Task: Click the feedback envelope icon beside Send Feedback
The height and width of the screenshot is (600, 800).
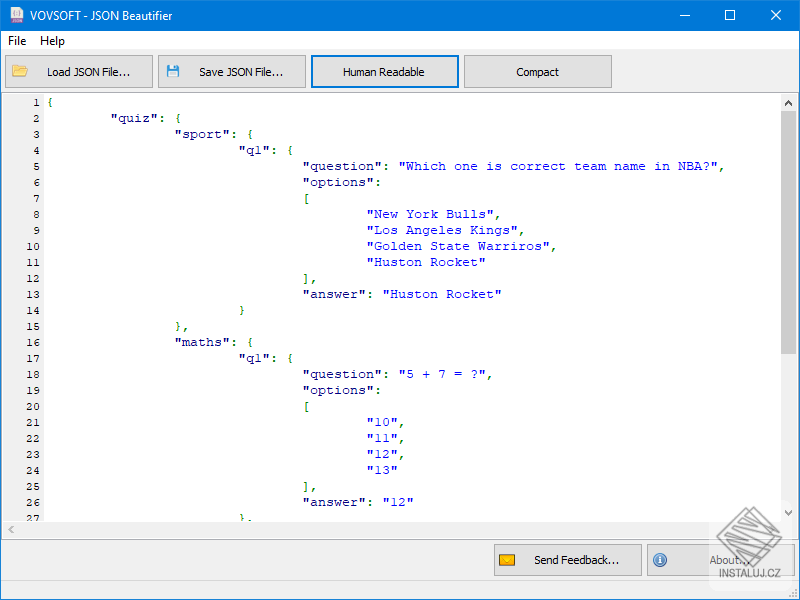Action: coord(507,560)
